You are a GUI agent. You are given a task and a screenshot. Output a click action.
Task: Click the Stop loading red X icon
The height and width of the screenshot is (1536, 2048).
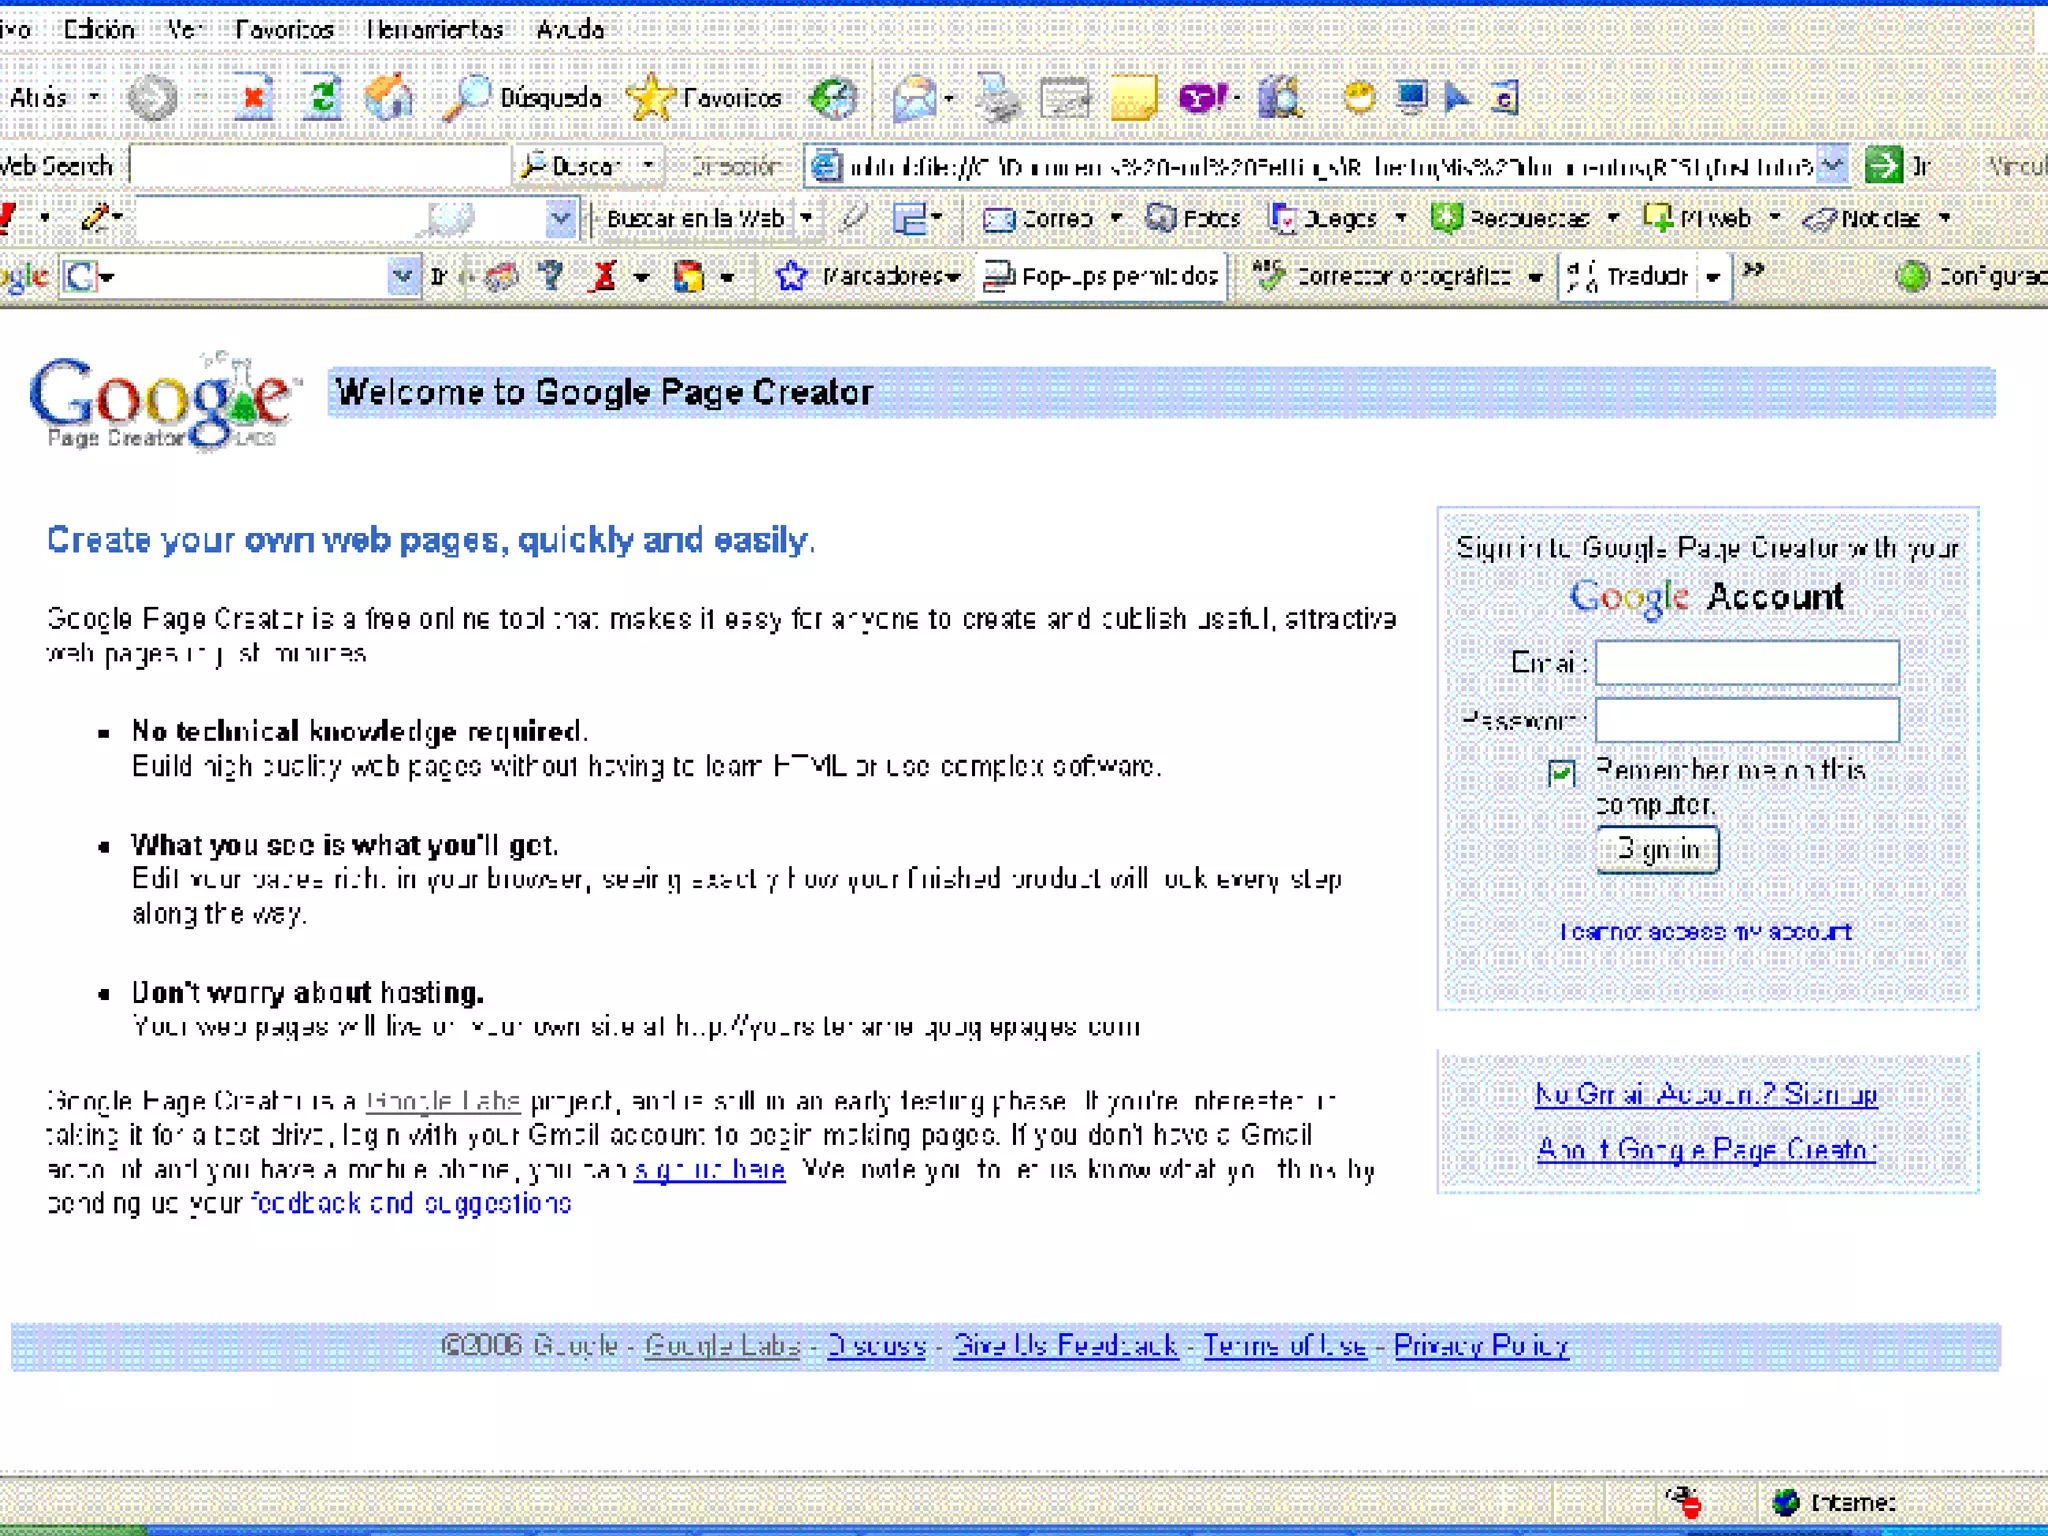(x=254, y=98)
